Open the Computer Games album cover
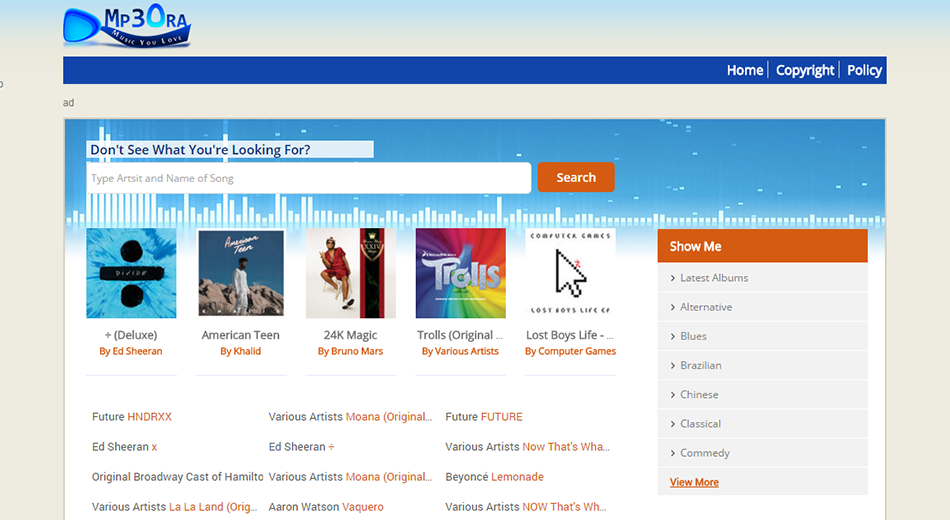Screen dimensions: 950x520 570,273
